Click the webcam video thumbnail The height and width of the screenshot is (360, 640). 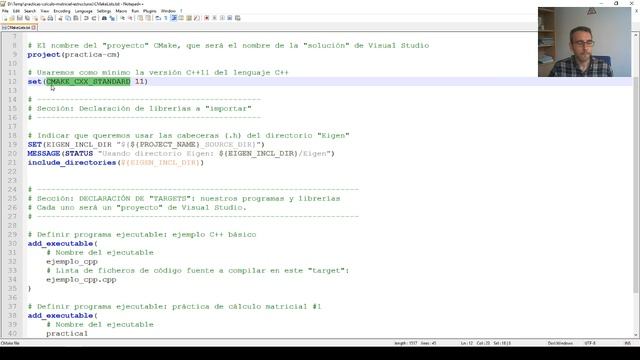584,42
